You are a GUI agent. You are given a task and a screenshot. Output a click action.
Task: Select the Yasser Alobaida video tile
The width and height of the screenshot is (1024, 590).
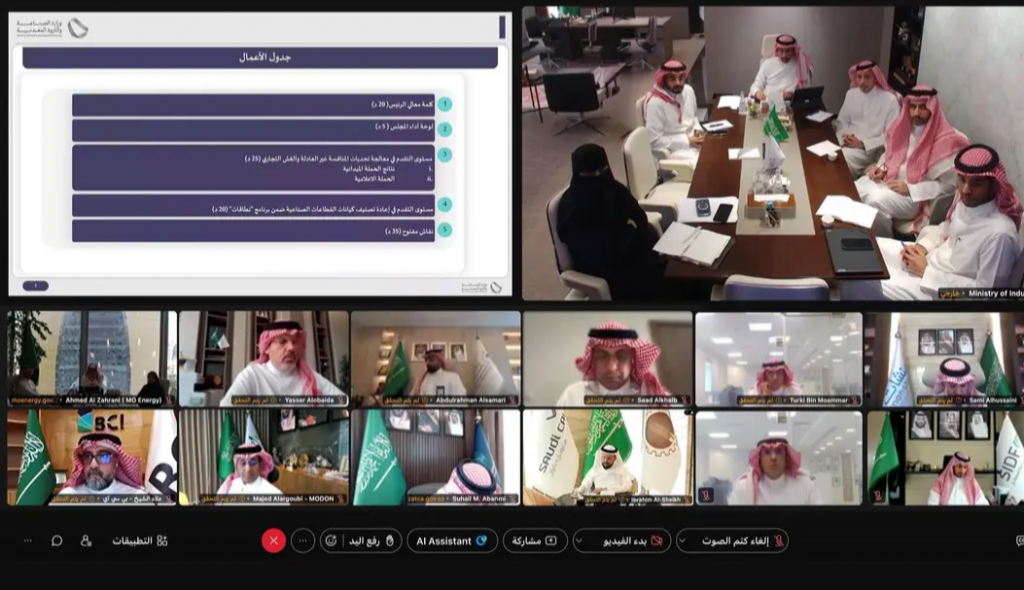[264, 358]
